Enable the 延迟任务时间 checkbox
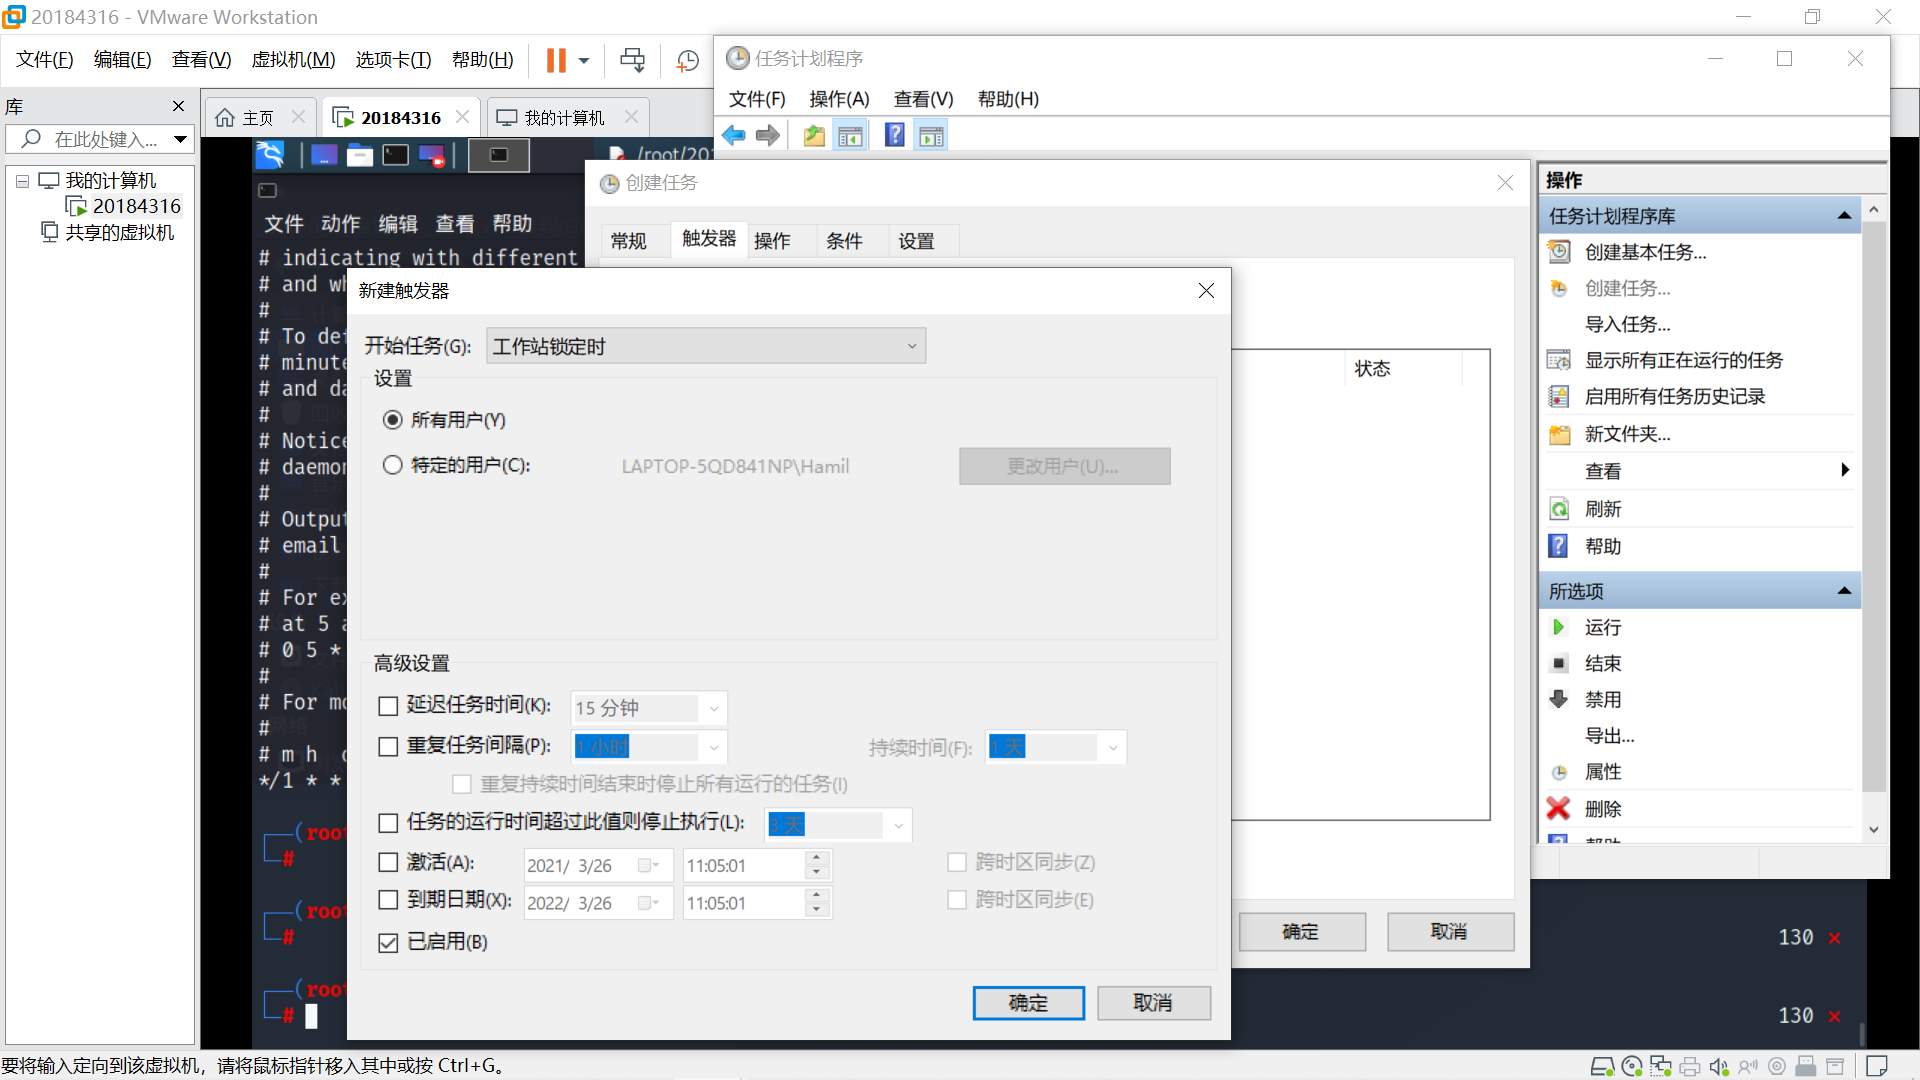Screen dimensions: 1920x1080 coord(388,706)
